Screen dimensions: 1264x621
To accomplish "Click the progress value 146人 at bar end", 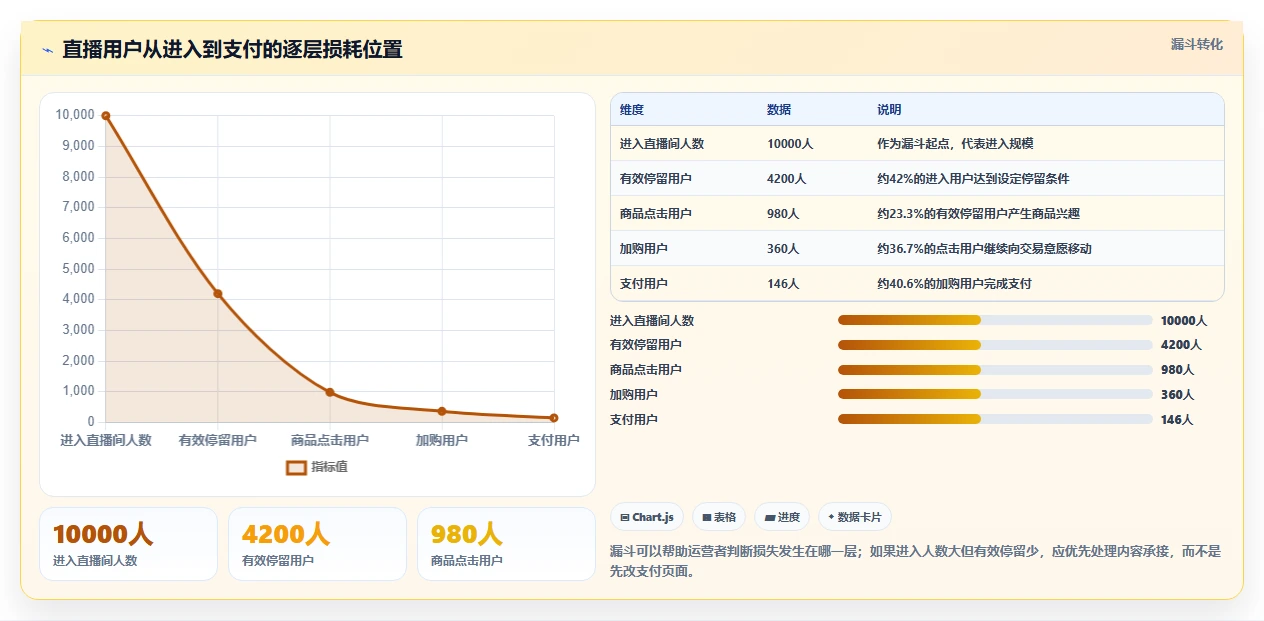I will 1177,419.
